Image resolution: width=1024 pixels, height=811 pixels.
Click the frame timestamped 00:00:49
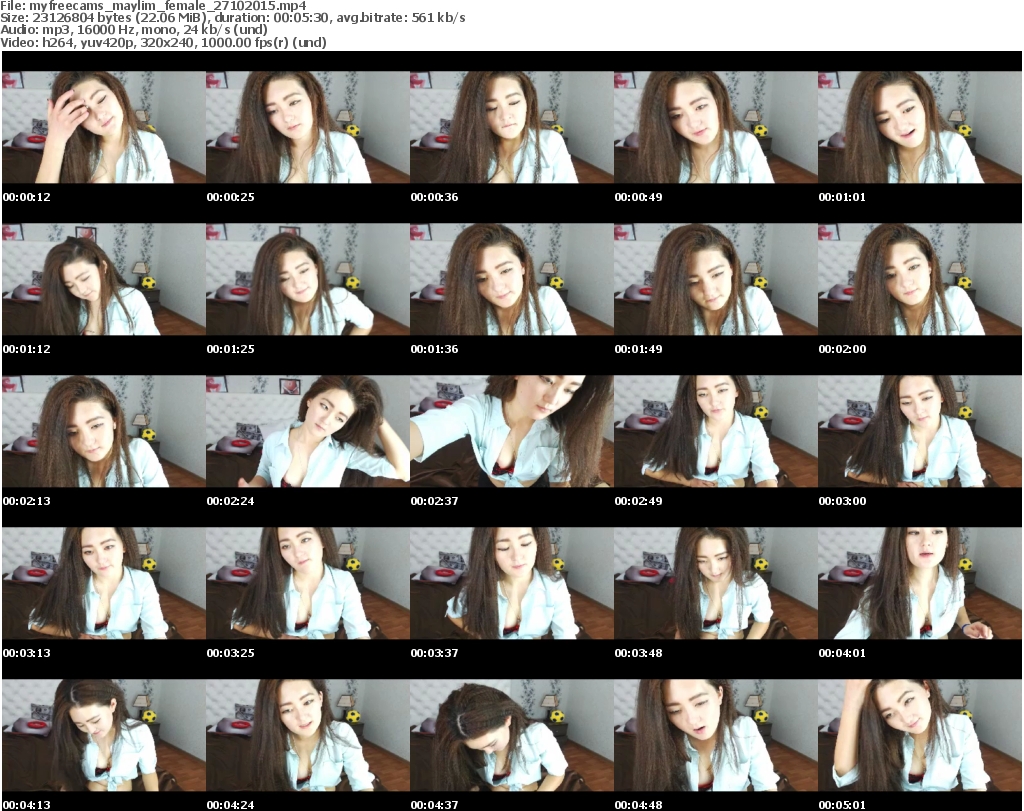(x=716, y=127)
